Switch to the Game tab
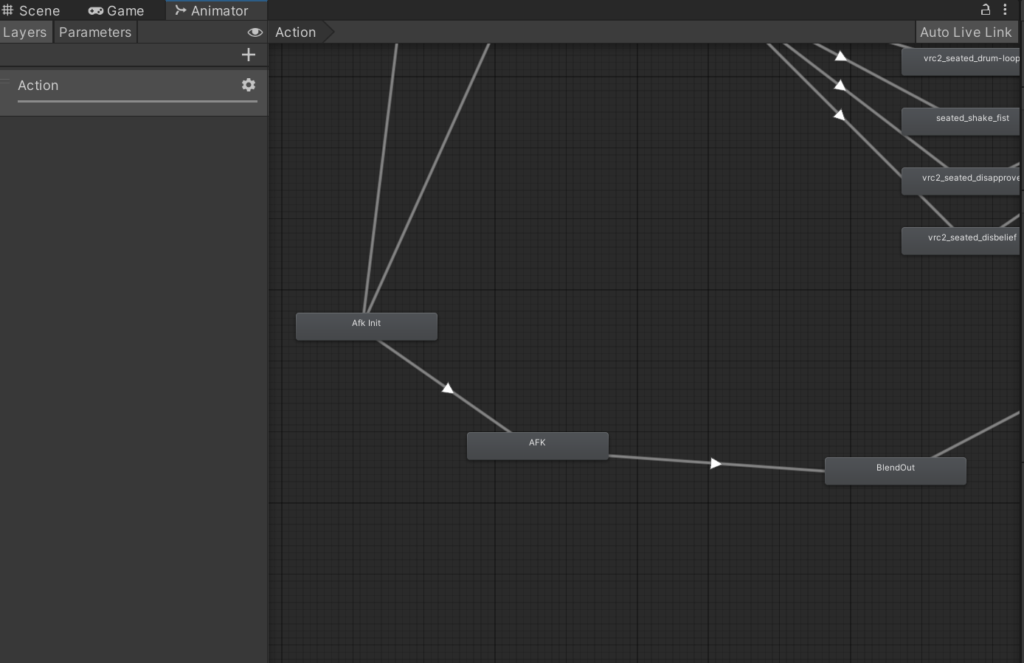Viewport: 1024px width, 663px height. pos(116,10)
